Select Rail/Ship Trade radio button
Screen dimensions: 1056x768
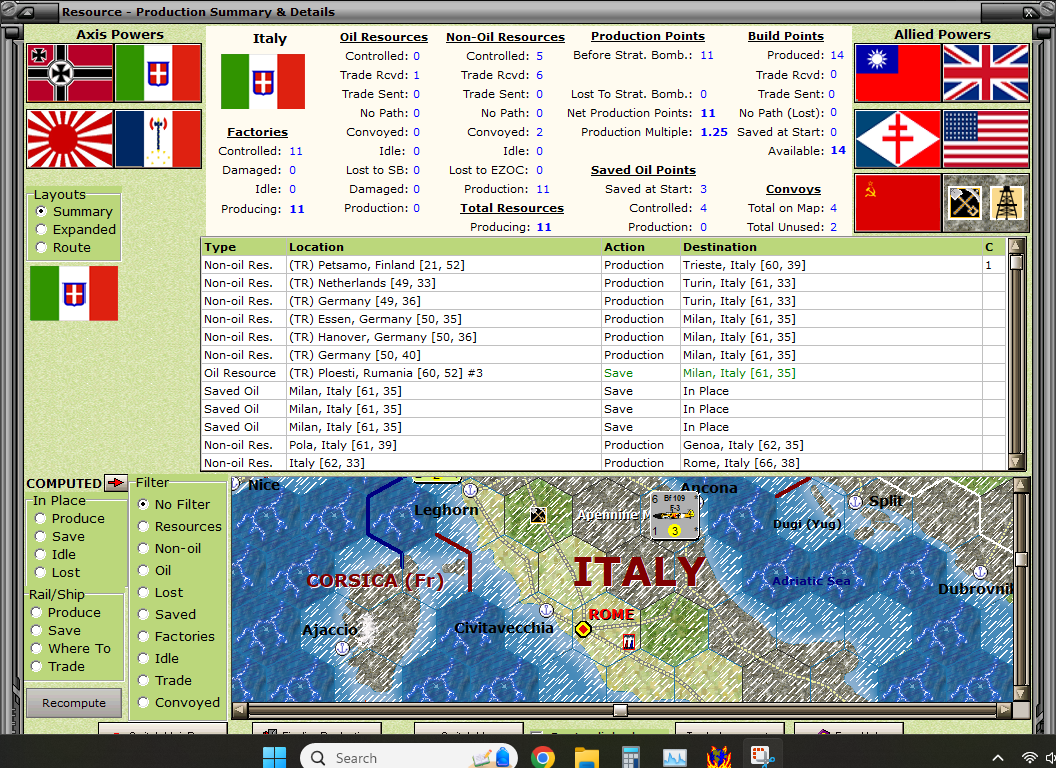coord(36,666)
